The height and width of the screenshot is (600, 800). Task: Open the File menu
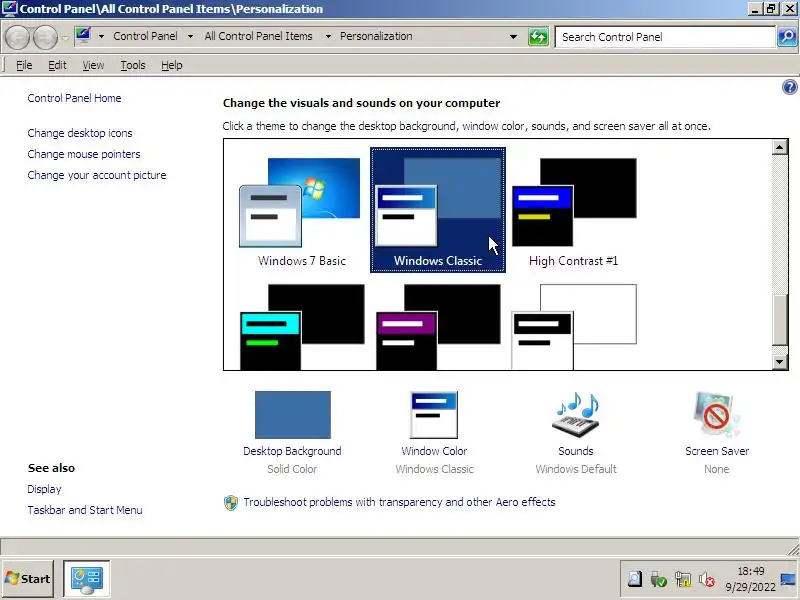[24, 65]
